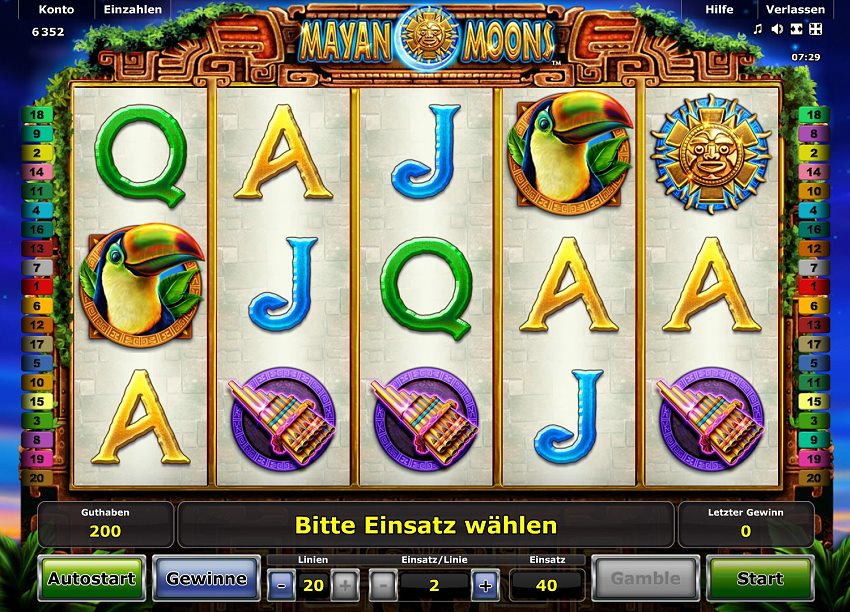The width and height of the screenshot is (850, 612).
Task: Lower Einsatz/Linie with the minus button
Action: (x=383, y=585)
